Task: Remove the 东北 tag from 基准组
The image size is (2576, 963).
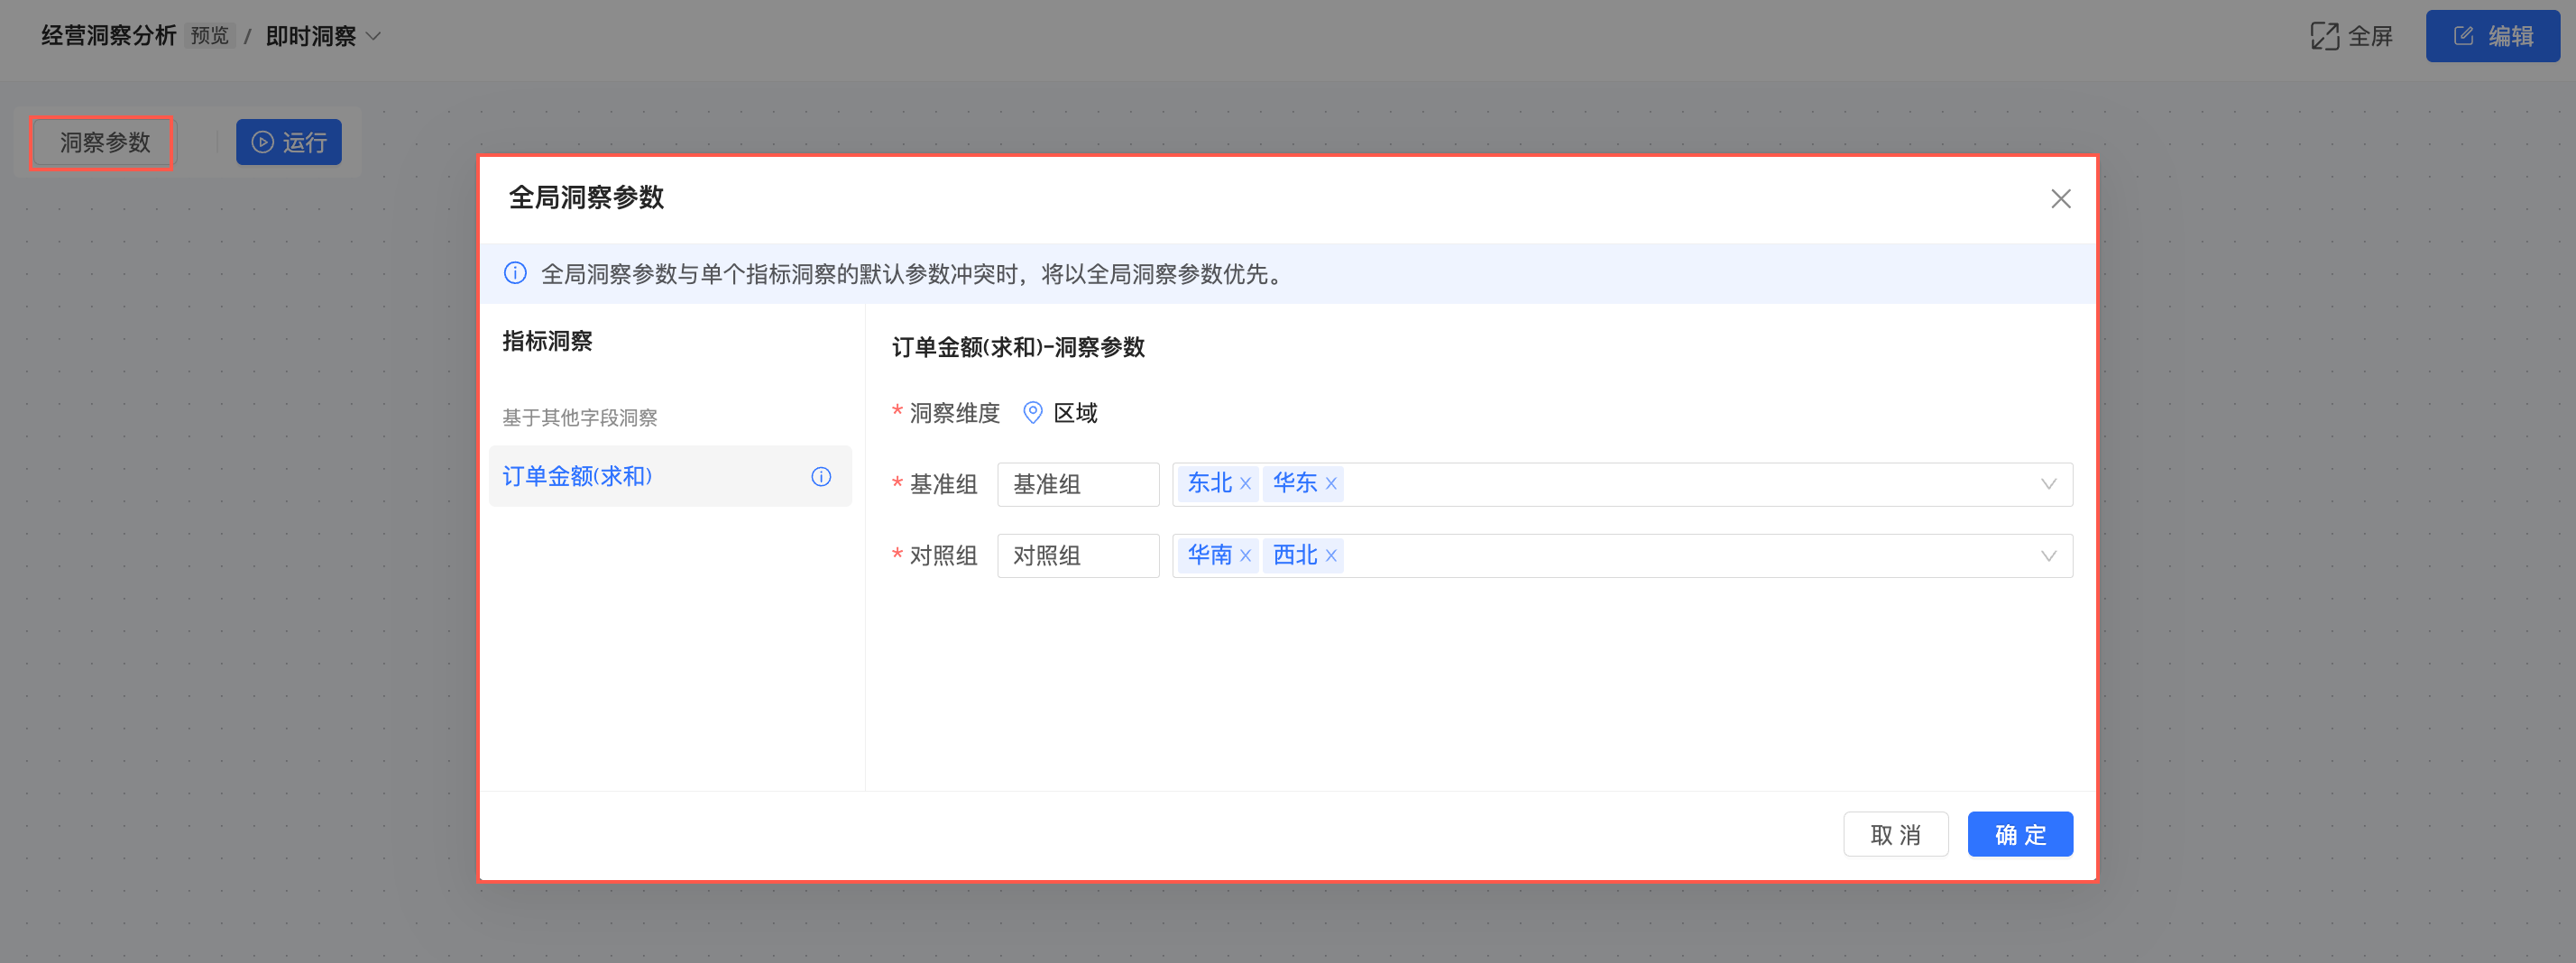Action: point(1245,484)
